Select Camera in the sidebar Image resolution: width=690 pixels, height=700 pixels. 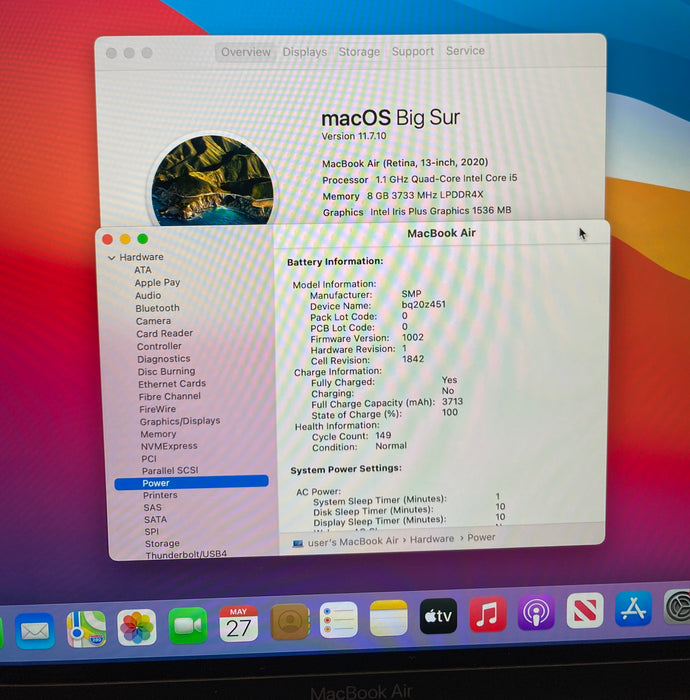(154, 321)
